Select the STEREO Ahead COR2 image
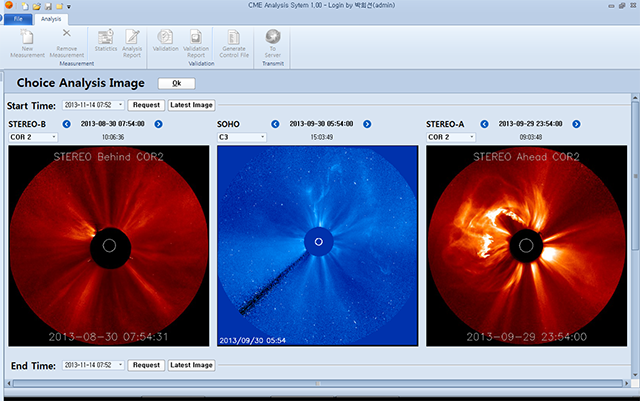The image size is (640, 401). (527, 246)
